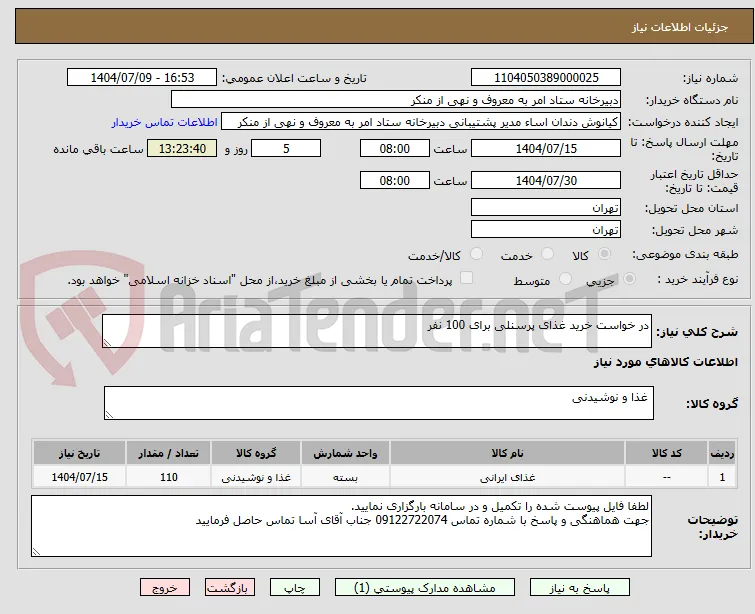The height and width of the screenshot is (614, 755).
Task: Click the تاریخ نیاز column header
Action: tap(79, 453)
